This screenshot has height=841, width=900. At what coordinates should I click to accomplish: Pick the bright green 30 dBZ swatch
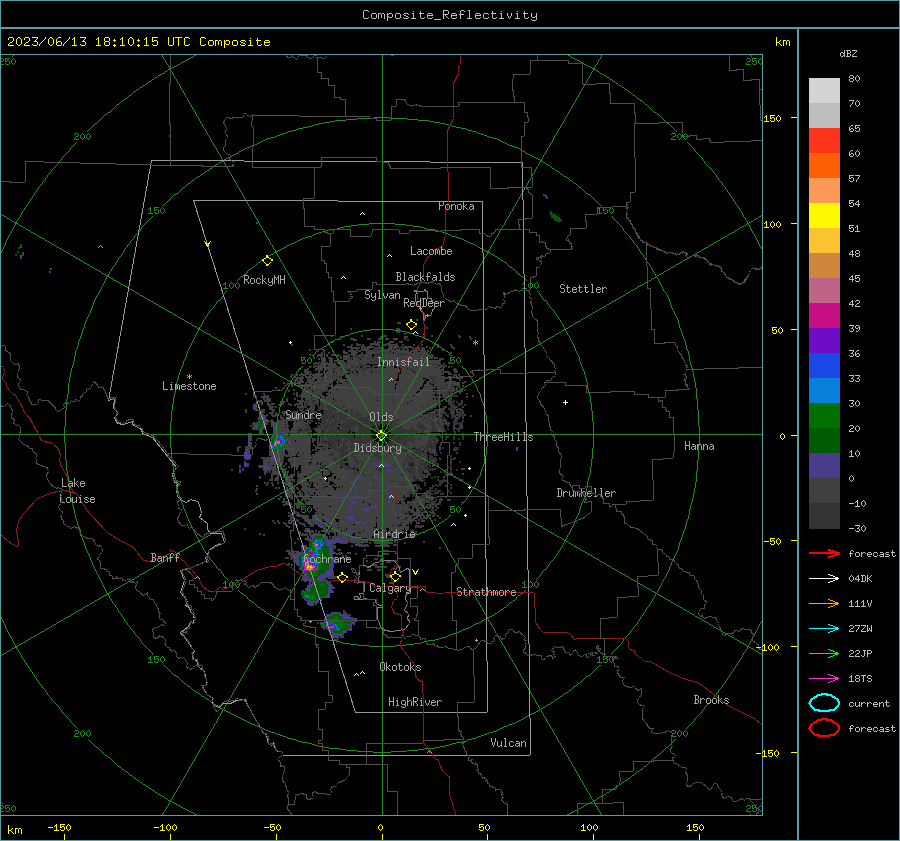click(824, 415)
